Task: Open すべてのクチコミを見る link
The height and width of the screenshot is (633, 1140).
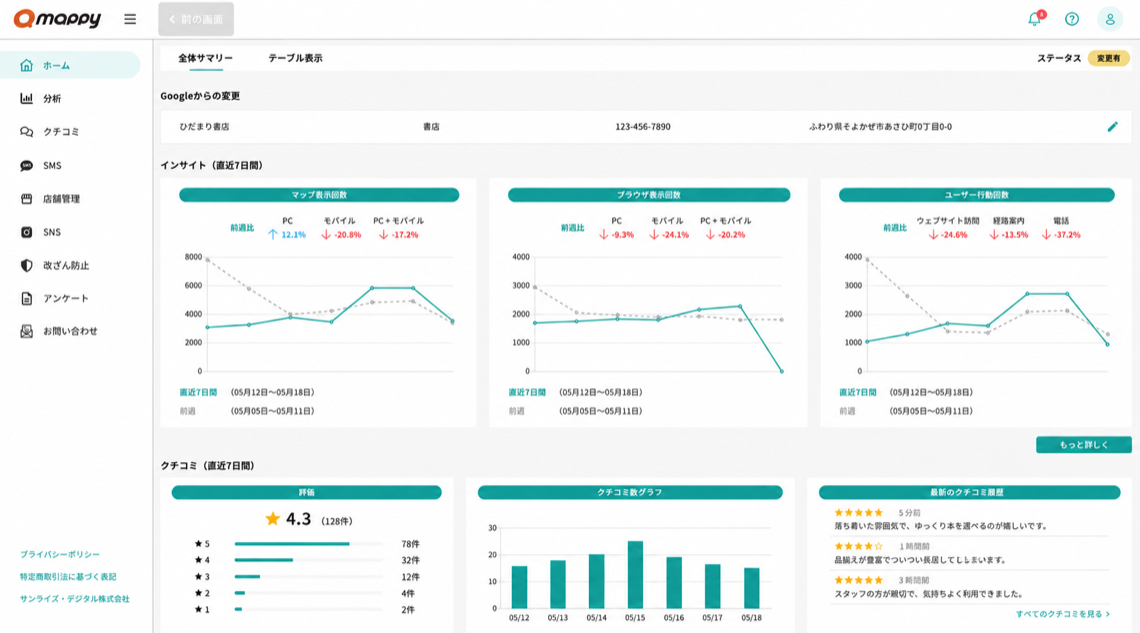Action: pyautogui.click(x=1063, y=614)
